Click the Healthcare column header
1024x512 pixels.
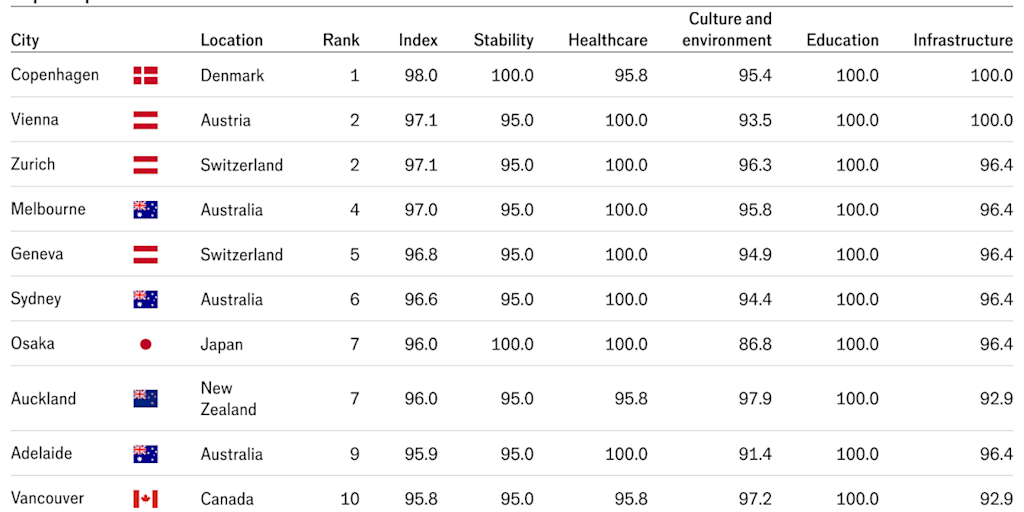pos(607,41)
